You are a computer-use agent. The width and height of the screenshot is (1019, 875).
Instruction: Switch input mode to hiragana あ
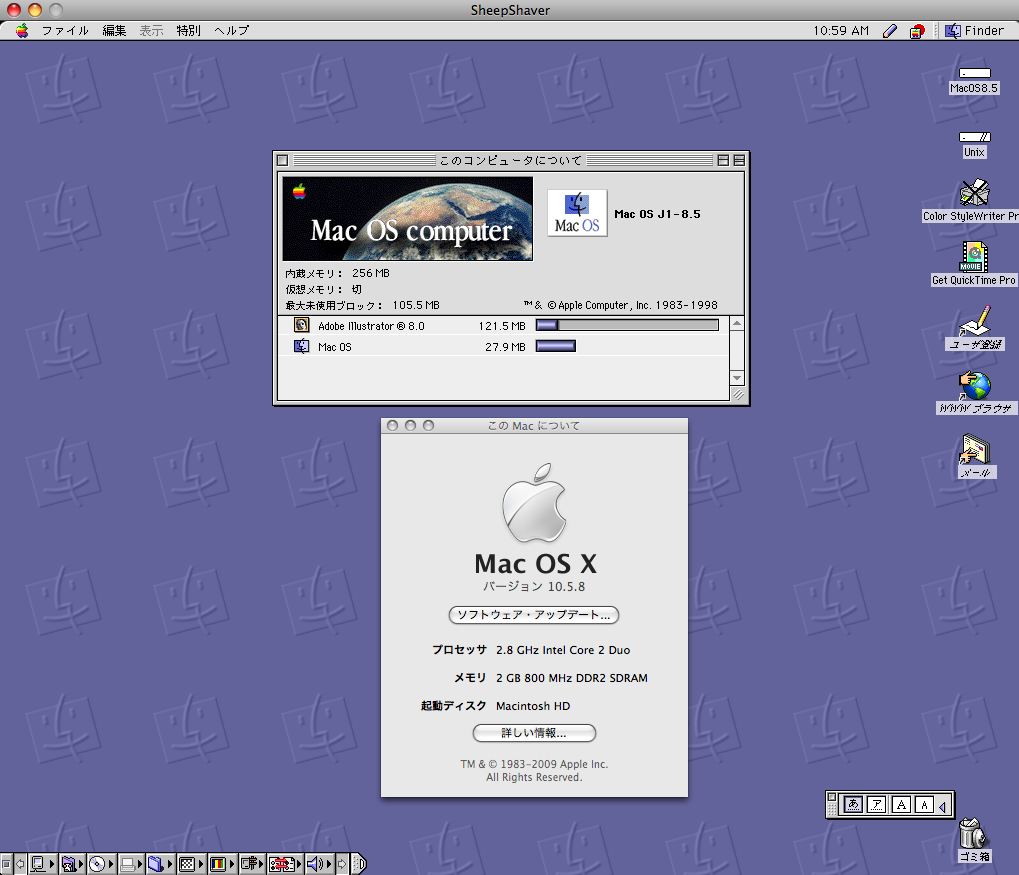pyautogui.click(x=853, y=805)
